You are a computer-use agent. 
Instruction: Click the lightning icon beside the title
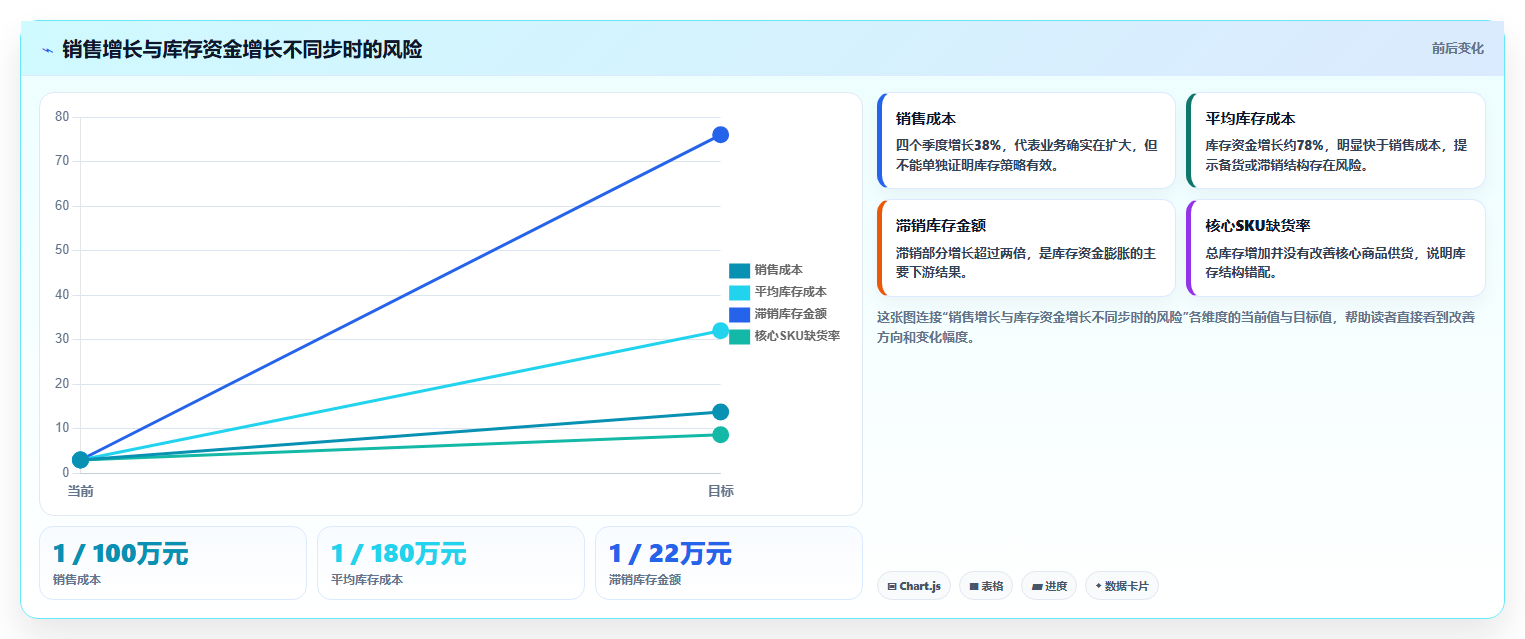(x=47, y=50)
